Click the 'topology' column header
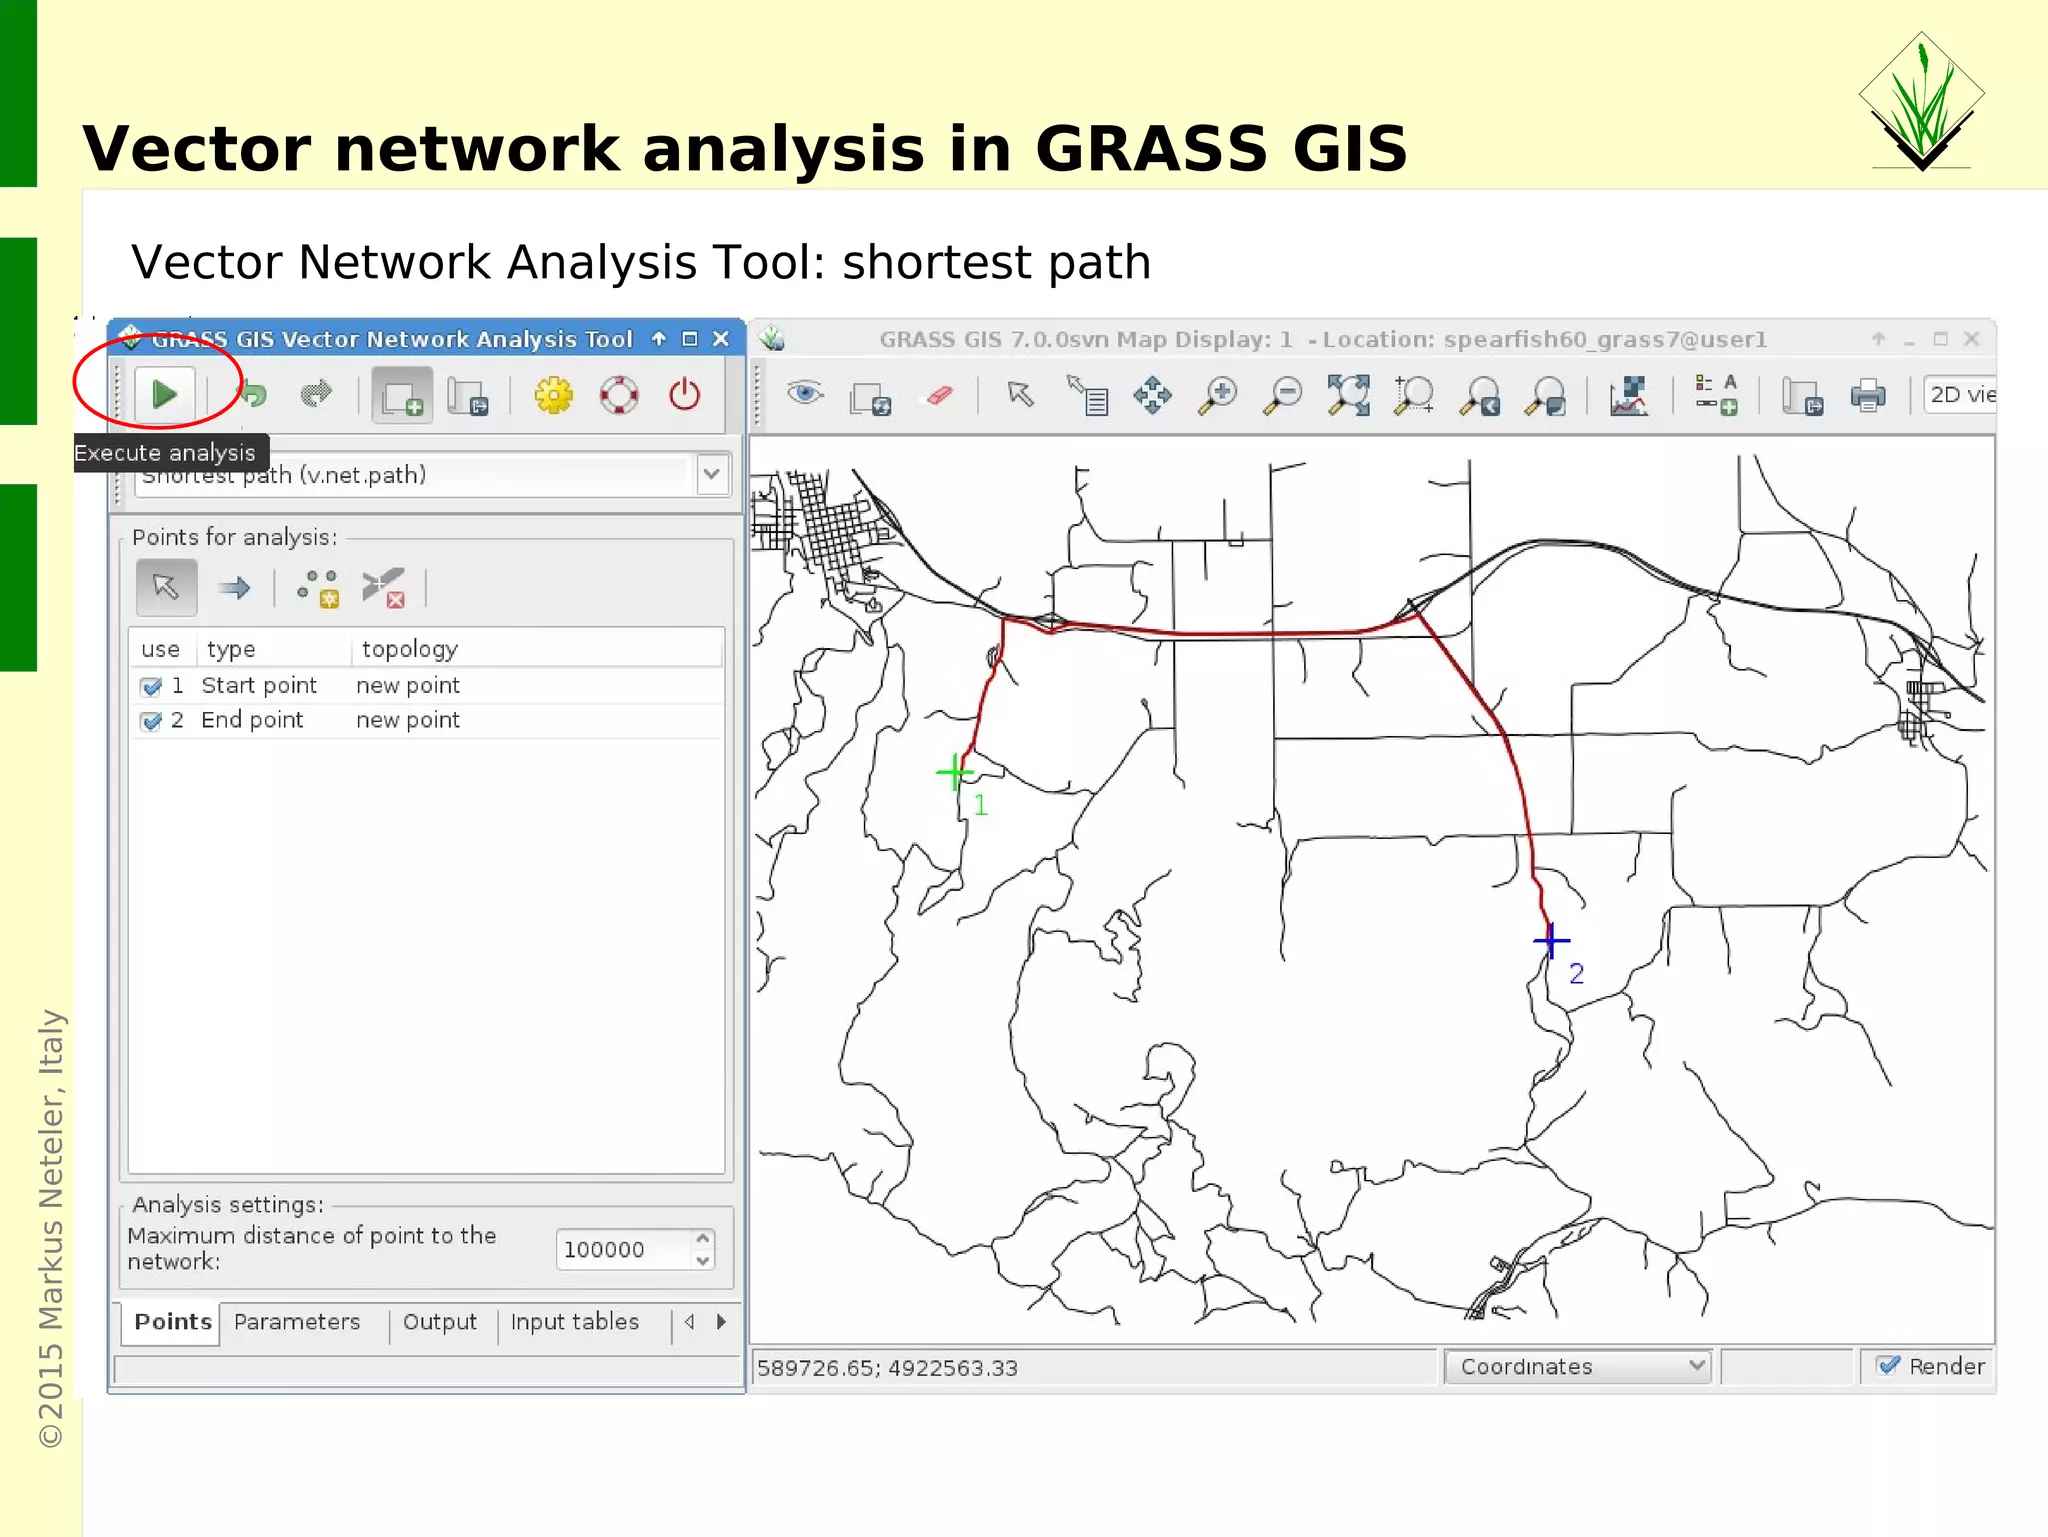The width and height of the screenshot is (2048, 1537). tap(410, 649)
